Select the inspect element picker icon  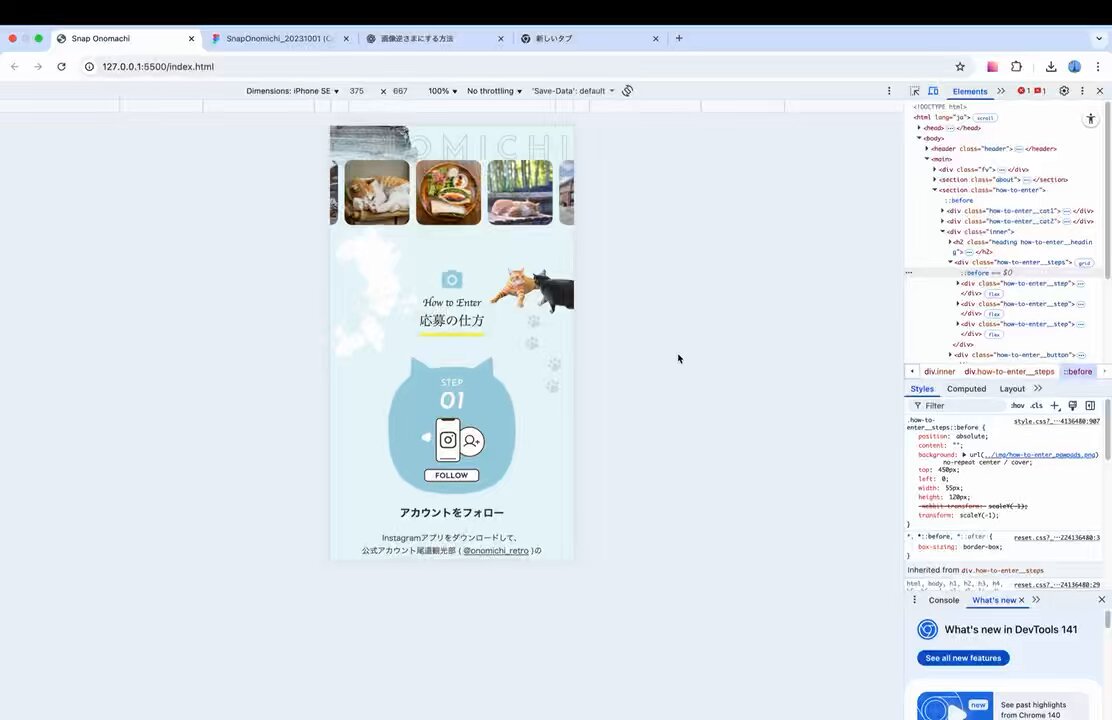pos(915,91)
